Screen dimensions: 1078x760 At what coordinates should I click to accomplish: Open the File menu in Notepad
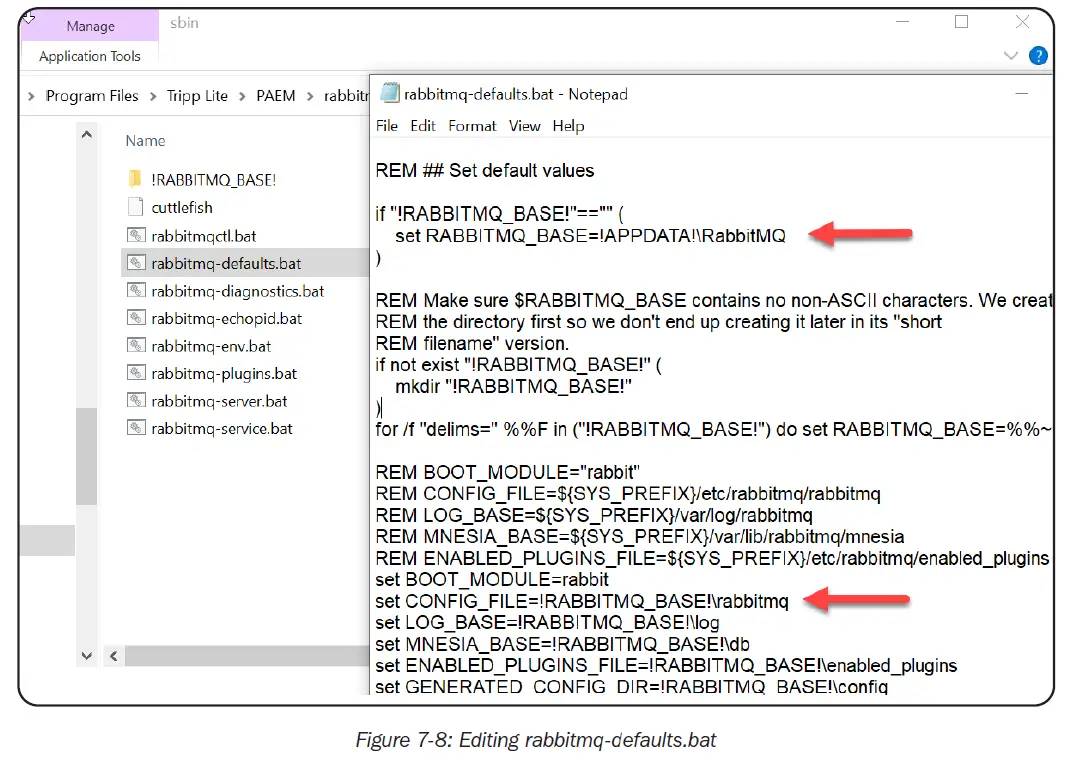click(x=386, y=126)
